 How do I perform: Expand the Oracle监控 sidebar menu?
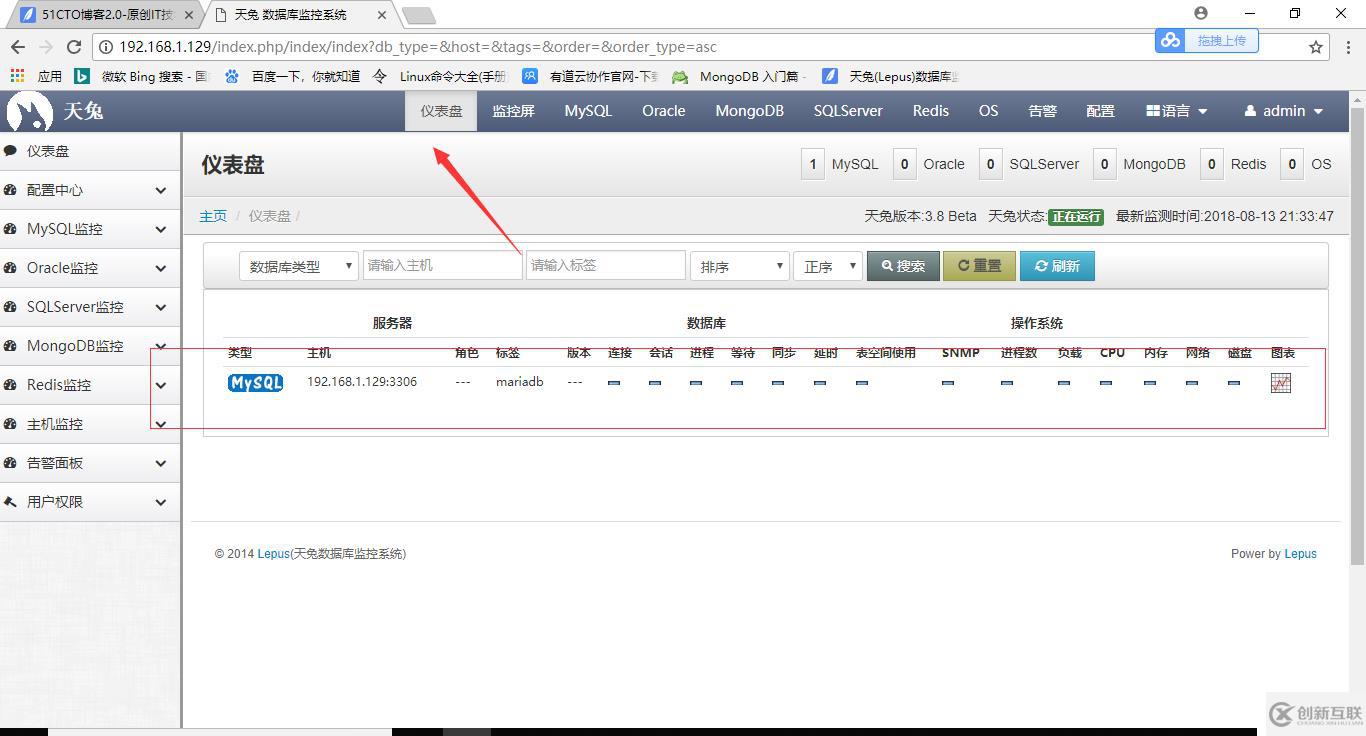[x=90, y=268]
